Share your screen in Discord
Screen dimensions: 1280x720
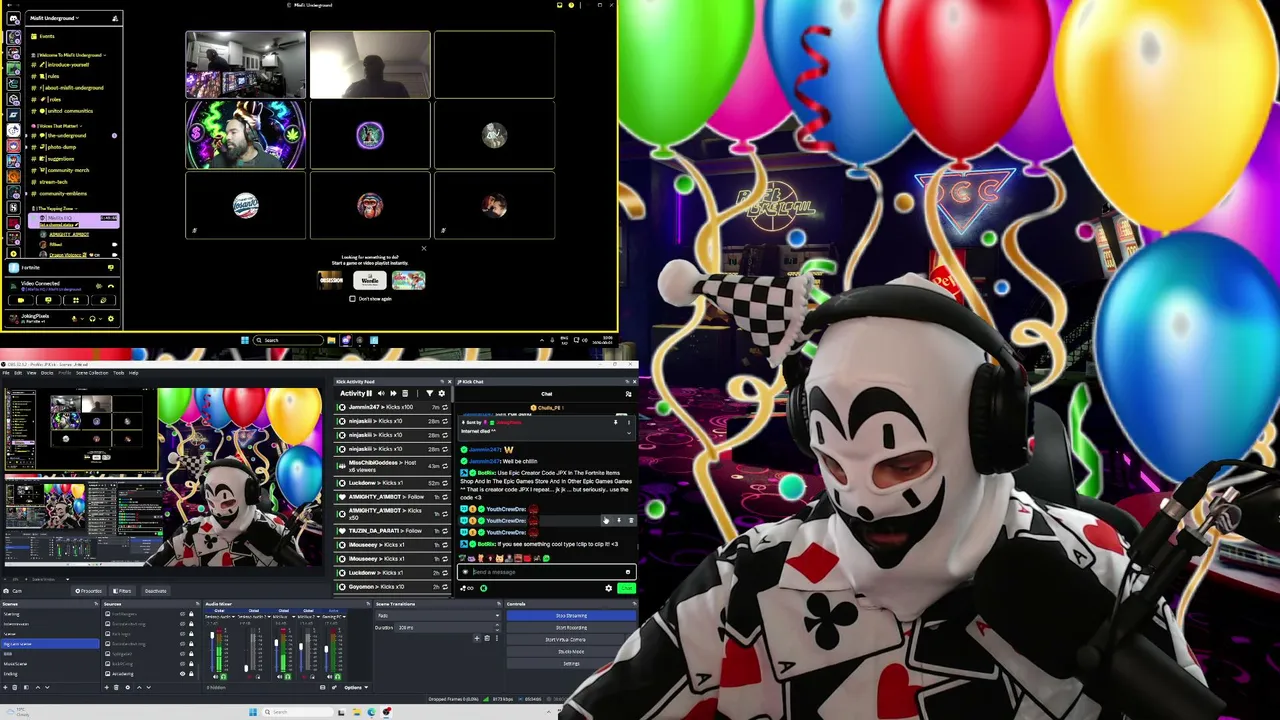click(48, 300)
